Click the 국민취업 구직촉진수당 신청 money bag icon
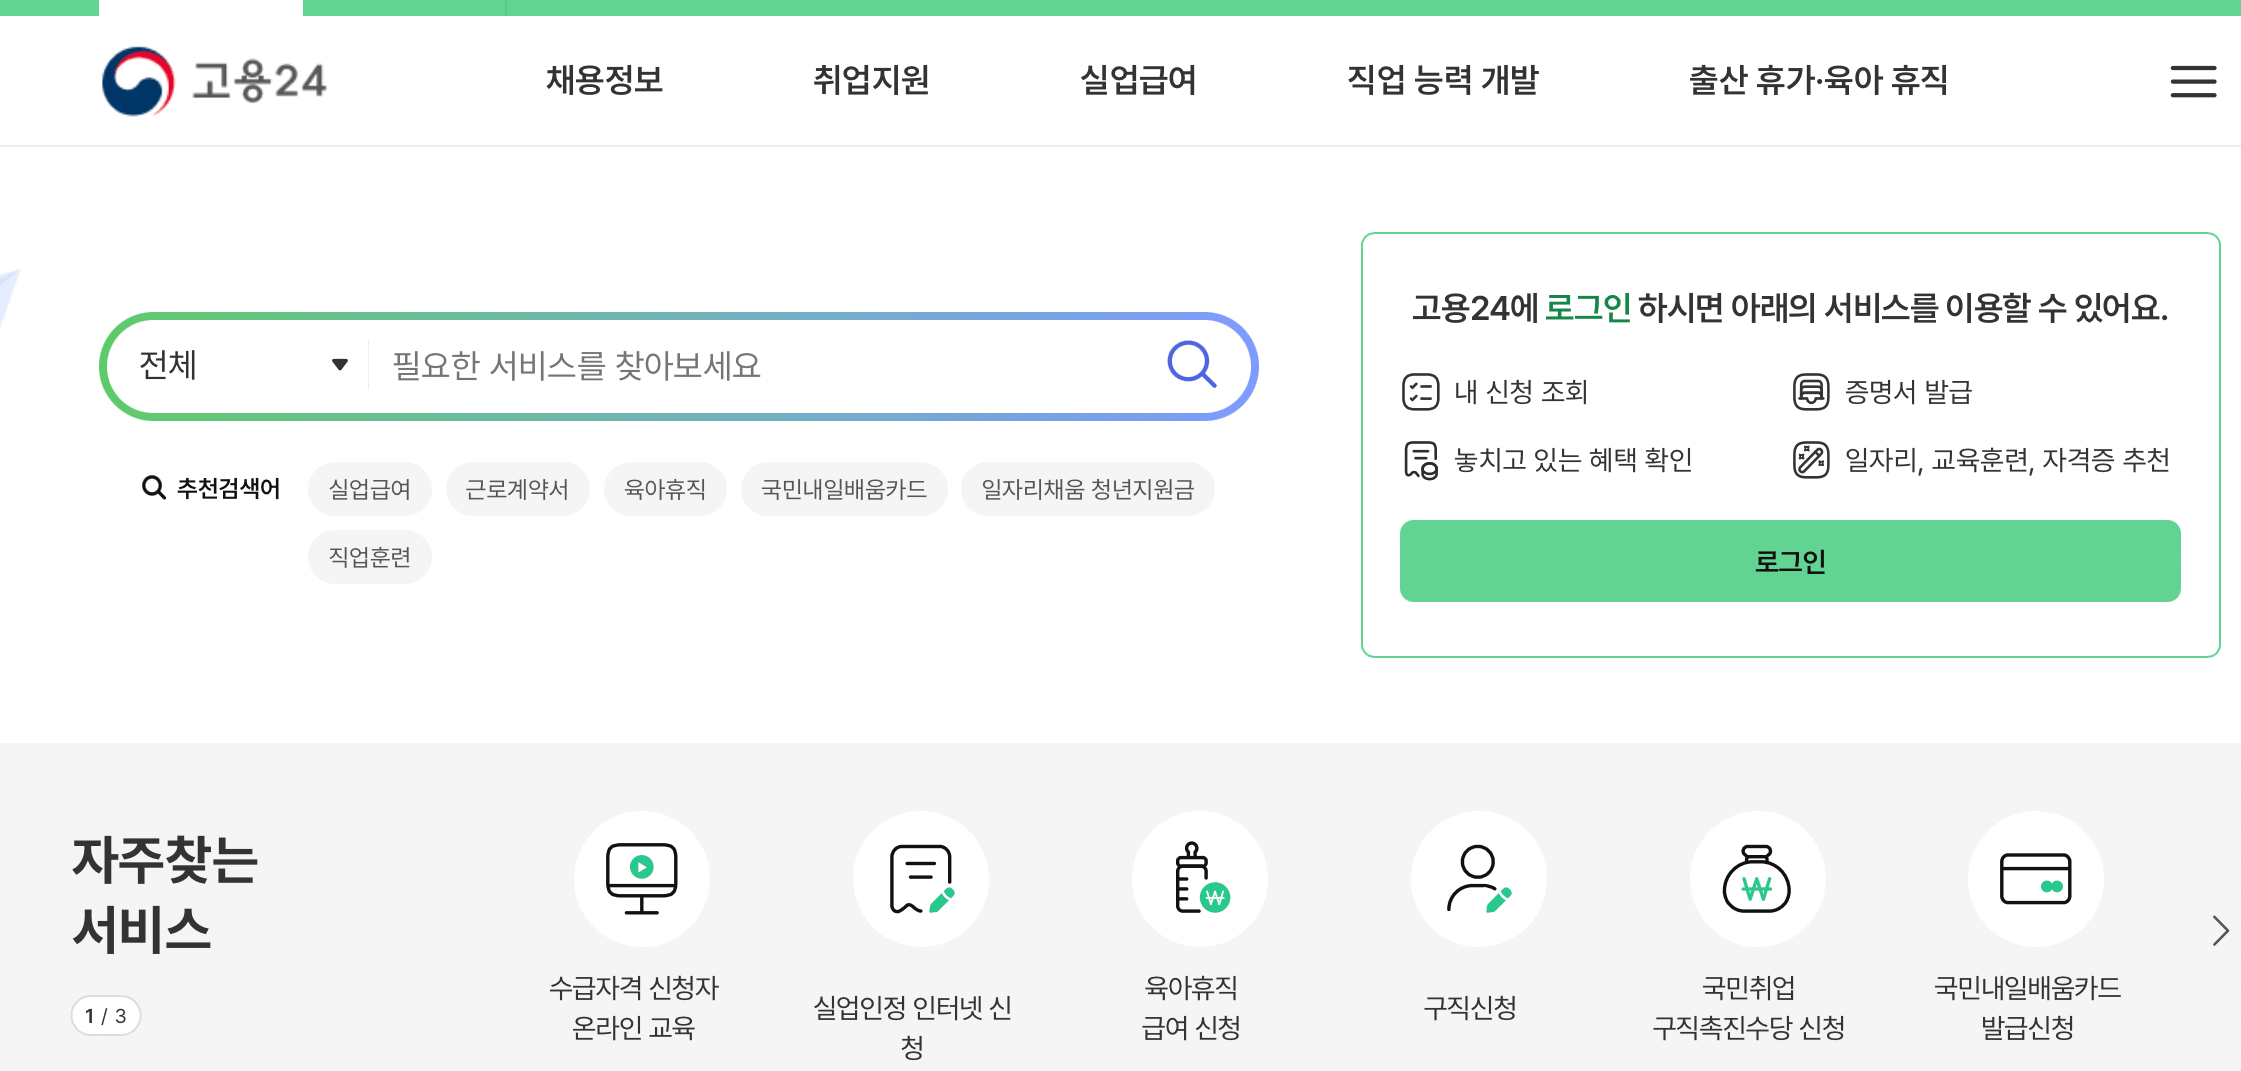Screen dimensions: 2241x1071 [1757, 878]
